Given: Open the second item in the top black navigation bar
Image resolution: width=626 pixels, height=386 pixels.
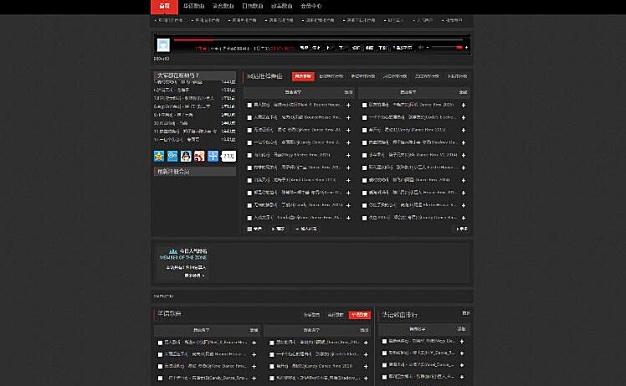Looking at the screenshot, I should pos(194,6).
